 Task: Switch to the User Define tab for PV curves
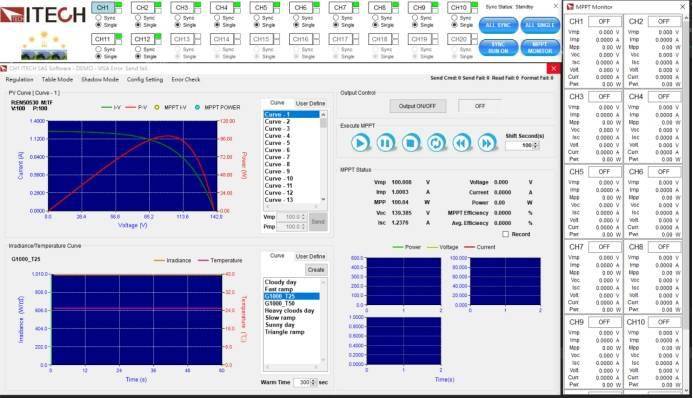[310, 103]
